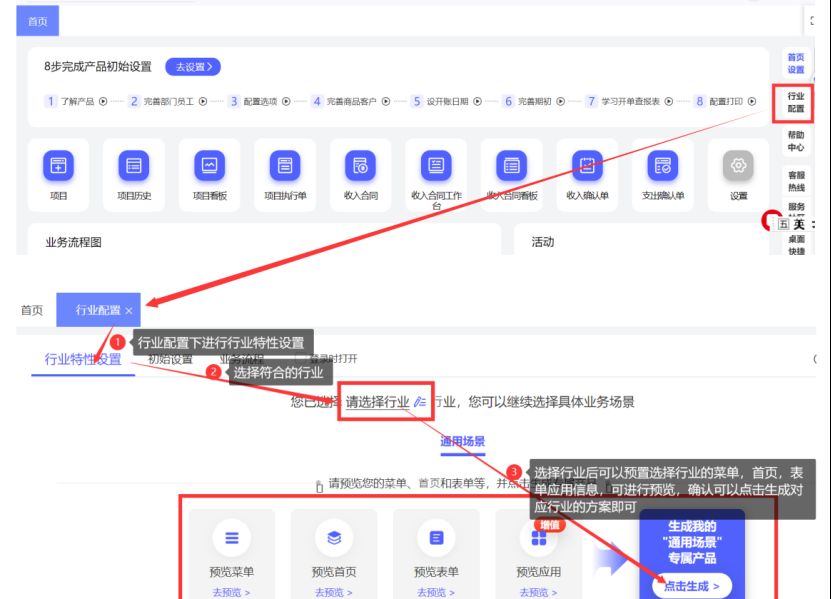
Task: Select the 通用场景 tab
Action: tap(462, 441)
